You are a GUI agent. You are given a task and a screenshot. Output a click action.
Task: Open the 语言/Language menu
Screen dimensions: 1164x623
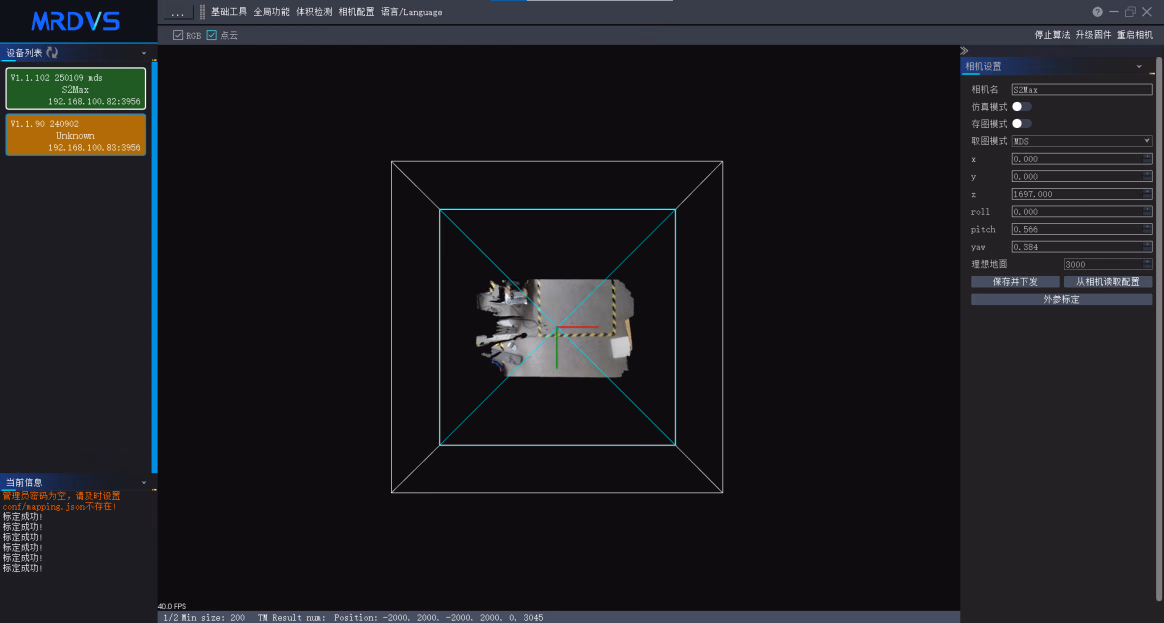[x=411, y=12]
